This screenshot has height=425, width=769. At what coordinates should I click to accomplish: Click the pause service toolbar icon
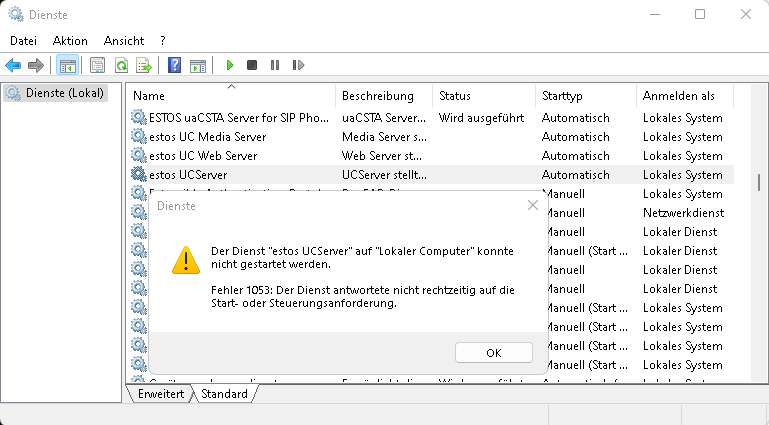coord(275,66)
